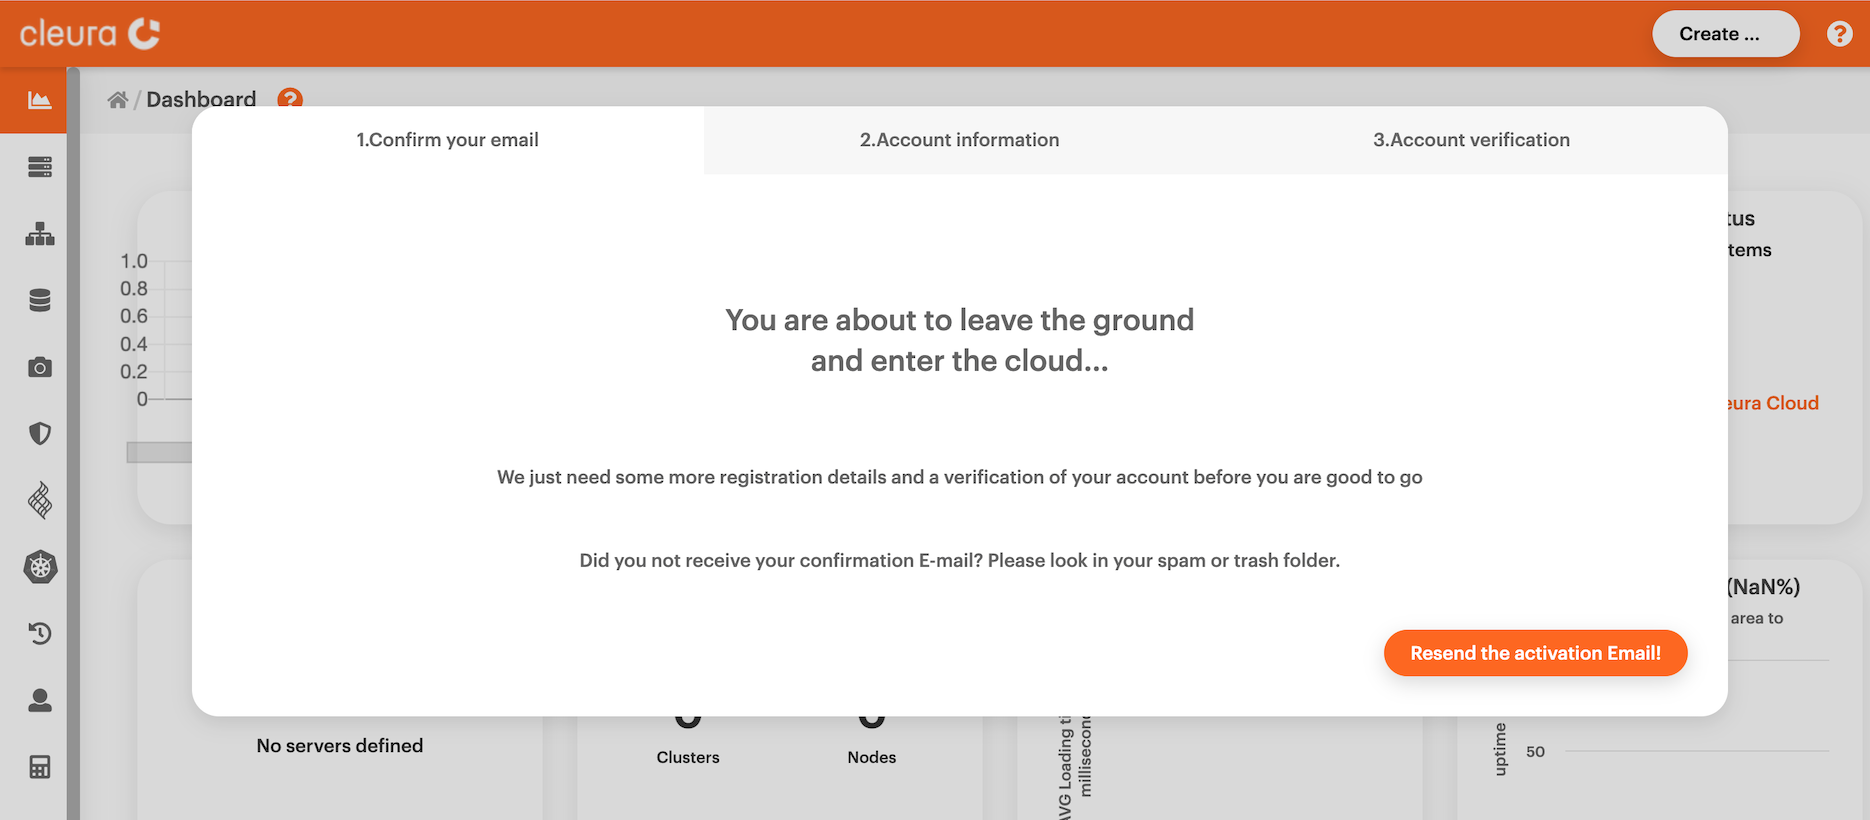Image resolution: width=1870 pixels, height=820 pixels.
Task: Select the network topology sidebar icon
Action: coord(39,234)
